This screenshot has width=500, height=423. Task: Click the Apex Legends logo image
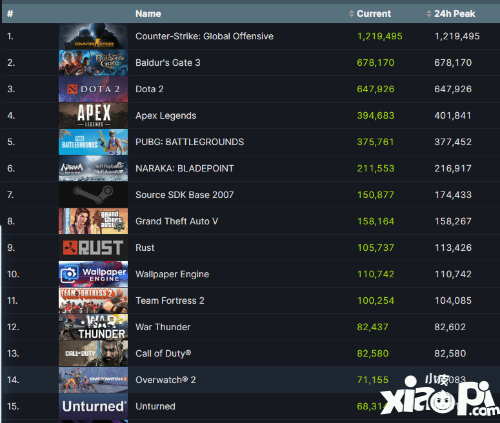point(93,116)
